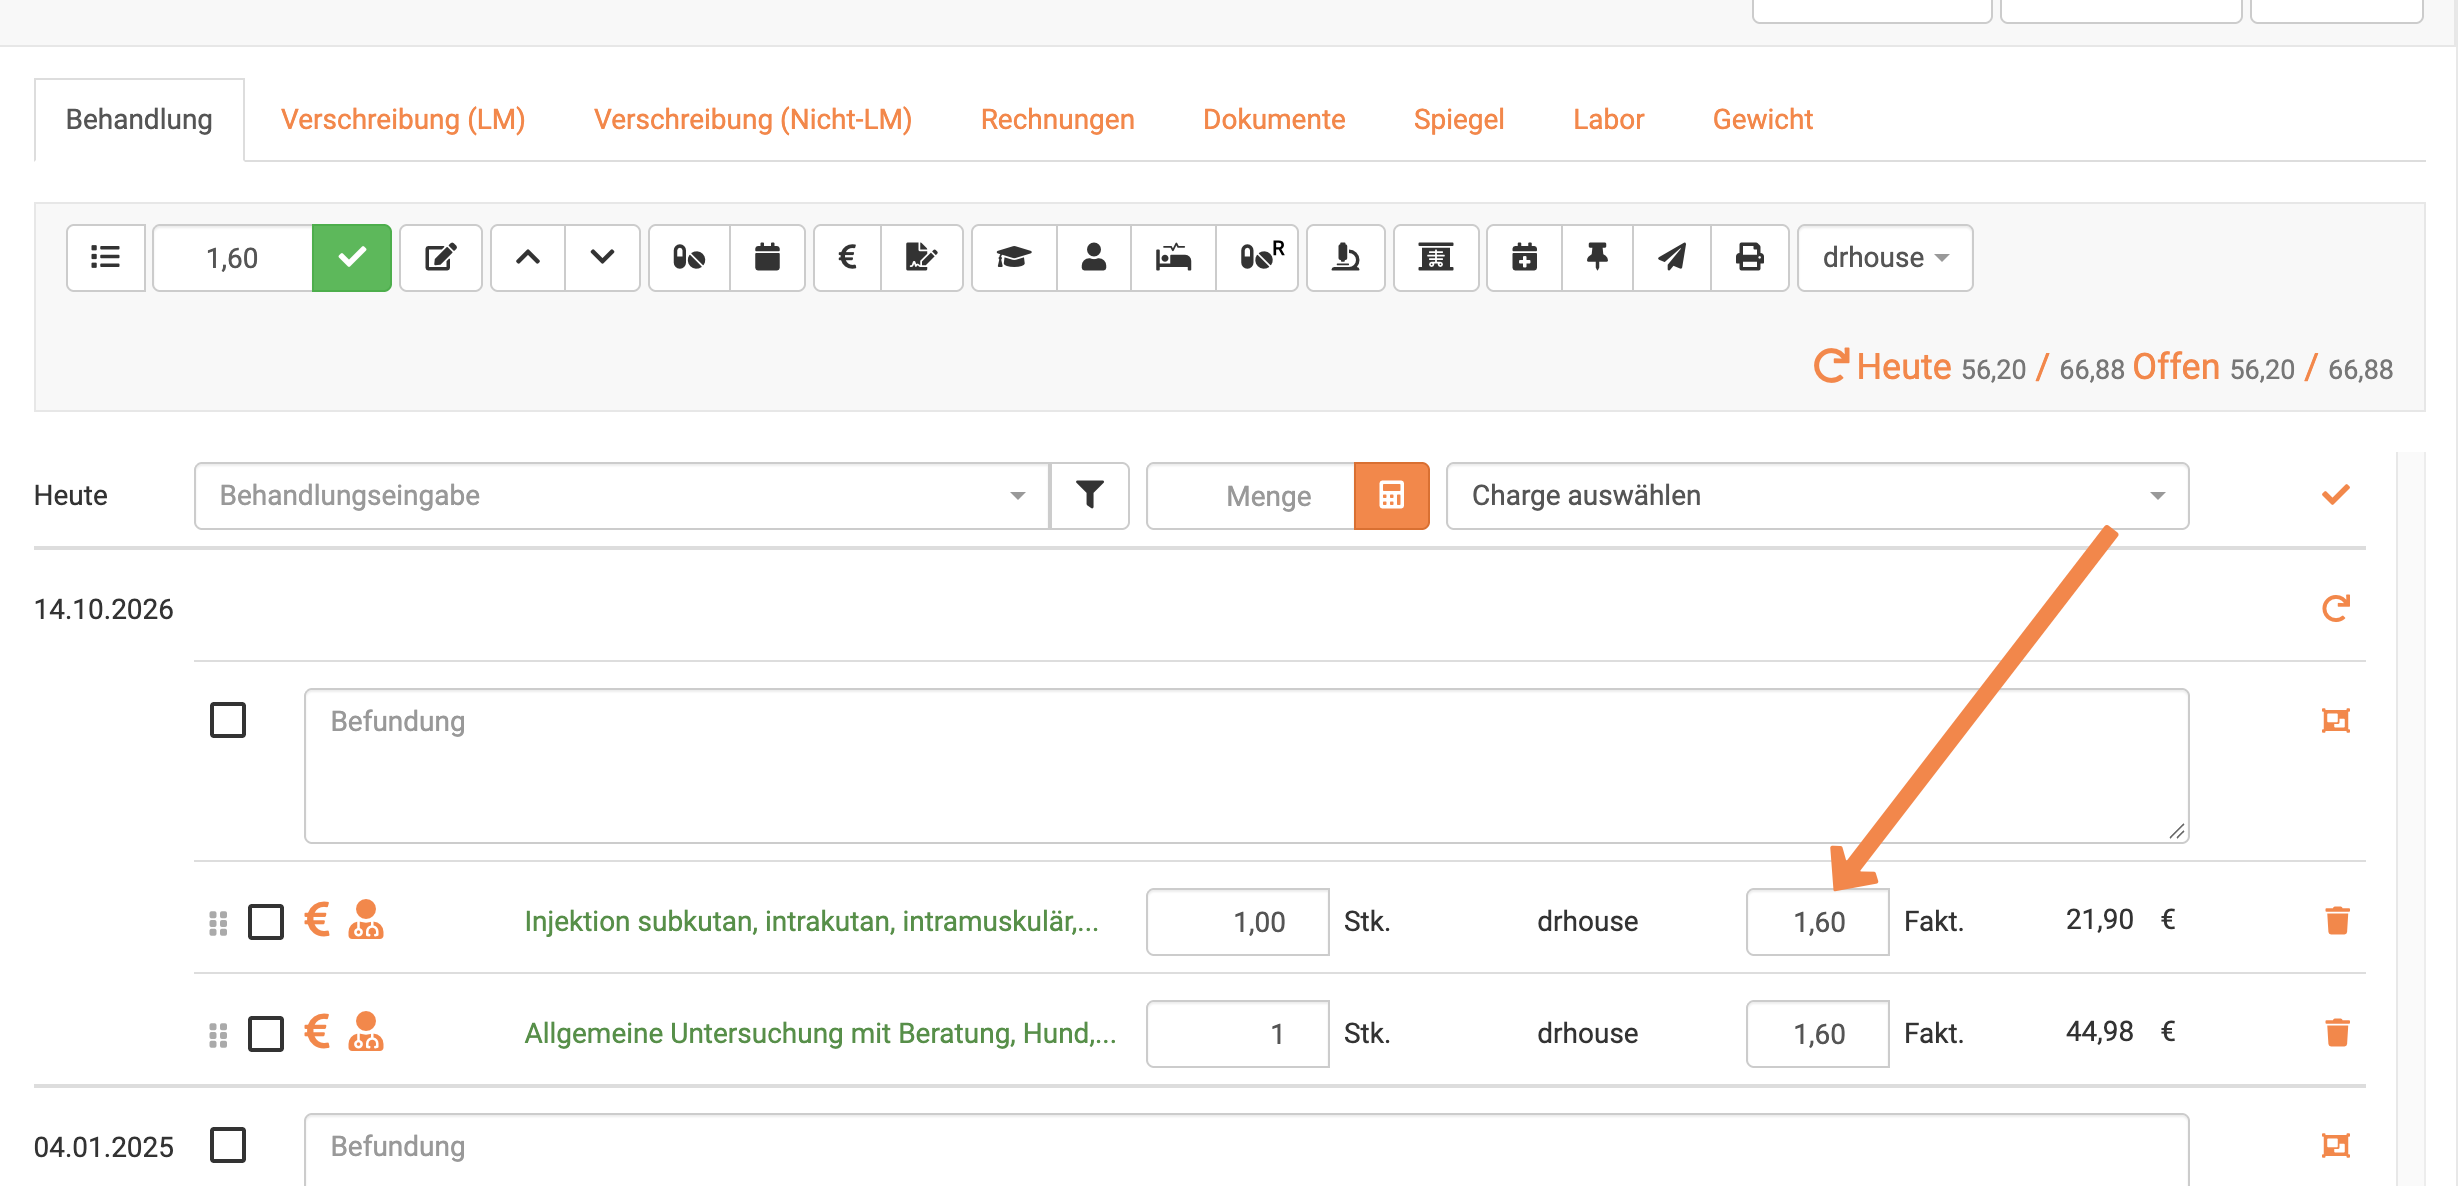Click the filter funnel button
The height and width of the screenshot is (1186, 2458).
coord(1090,496)
